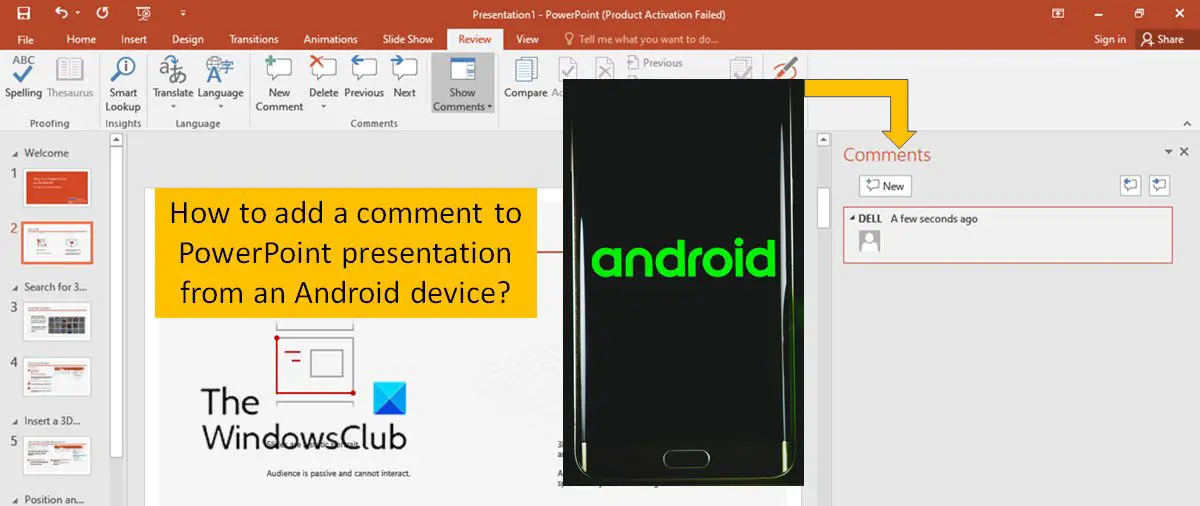Click New button in Comments pane
This screenshot has height=506, width=1200.
coord(885,185)
